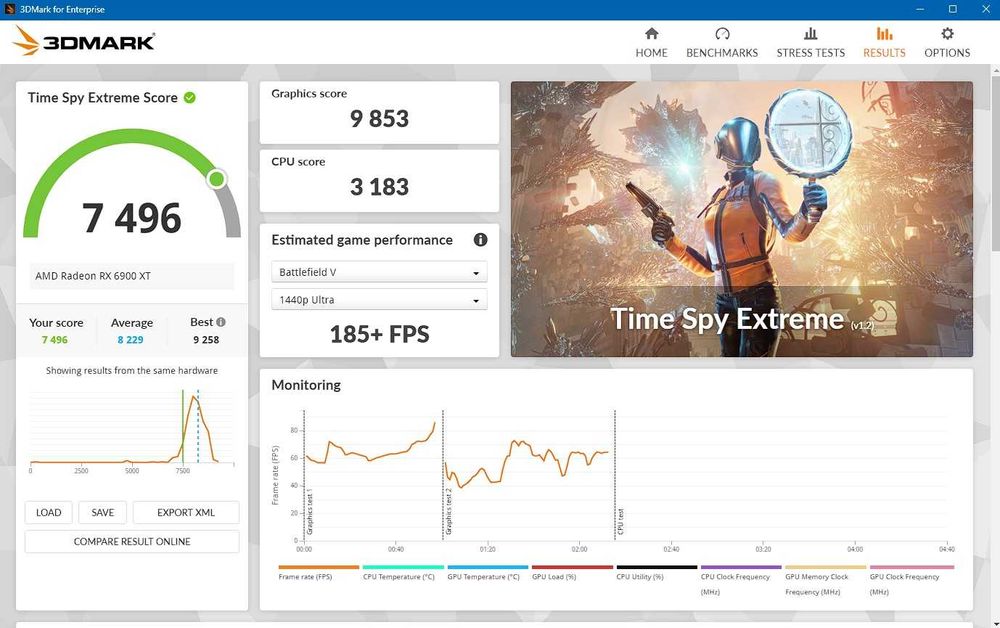
Task: Close the 3DMark window
Action: coord(985,9)
